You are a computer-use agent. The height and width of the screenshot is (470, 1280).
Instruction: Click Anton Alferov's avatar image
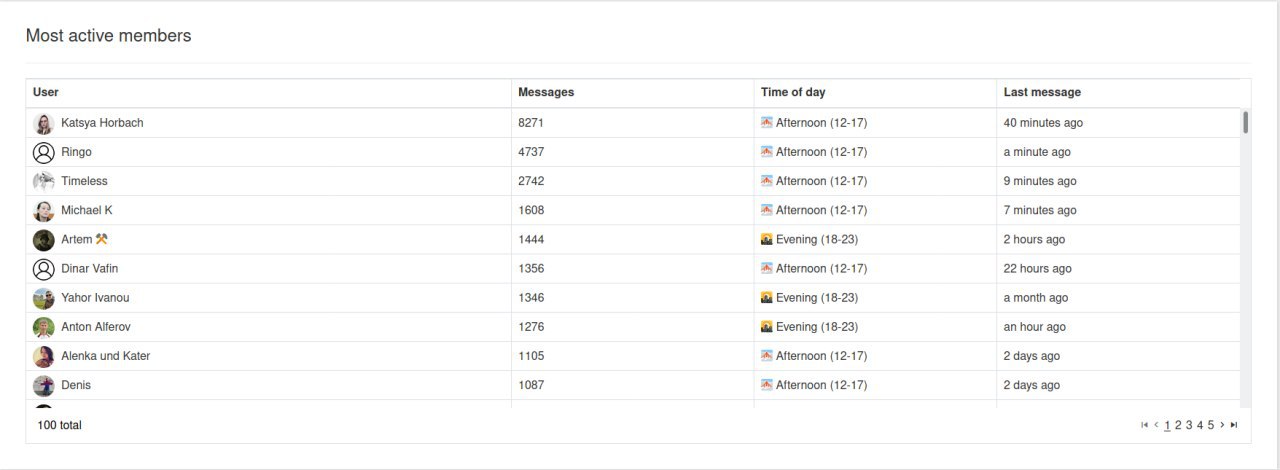coord(44,327)
